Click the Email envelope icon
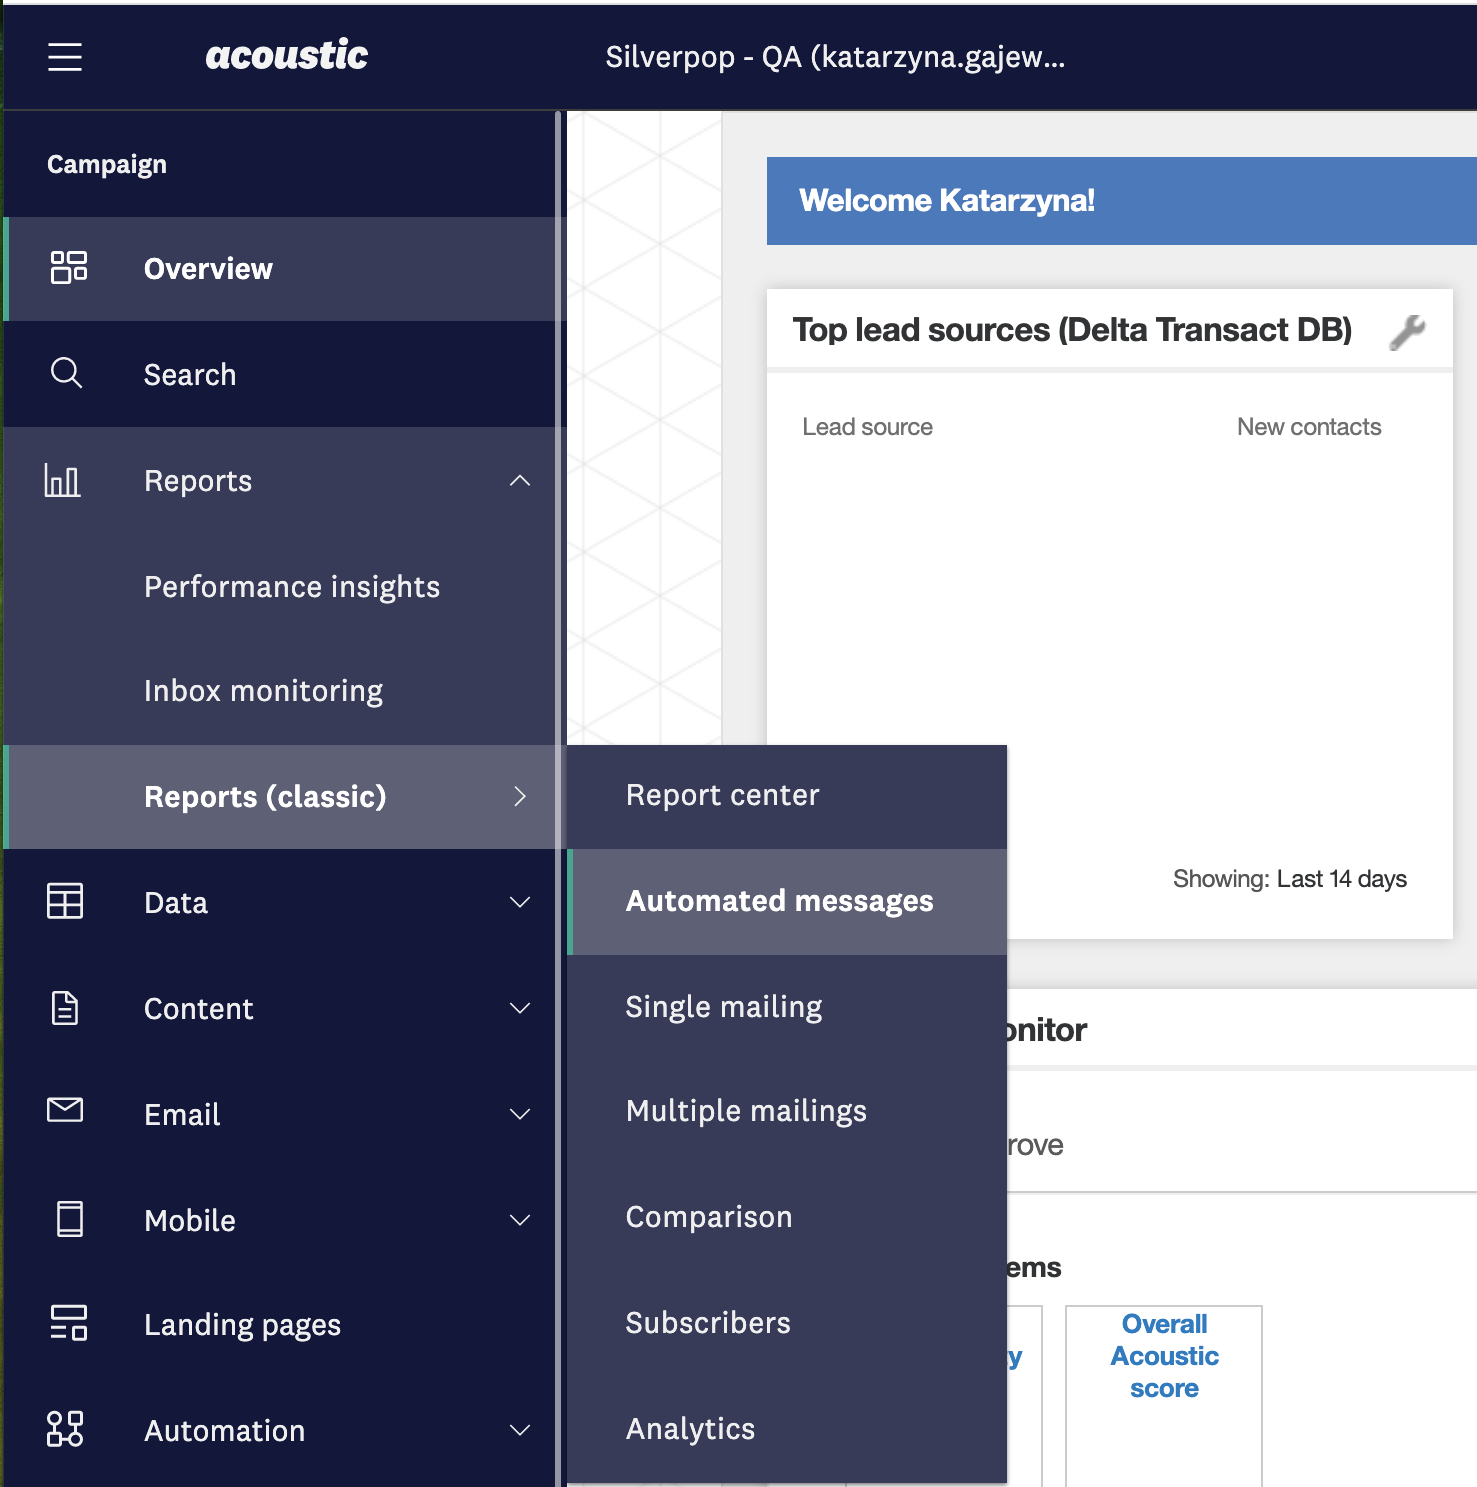 click(x=65, y=1110)
